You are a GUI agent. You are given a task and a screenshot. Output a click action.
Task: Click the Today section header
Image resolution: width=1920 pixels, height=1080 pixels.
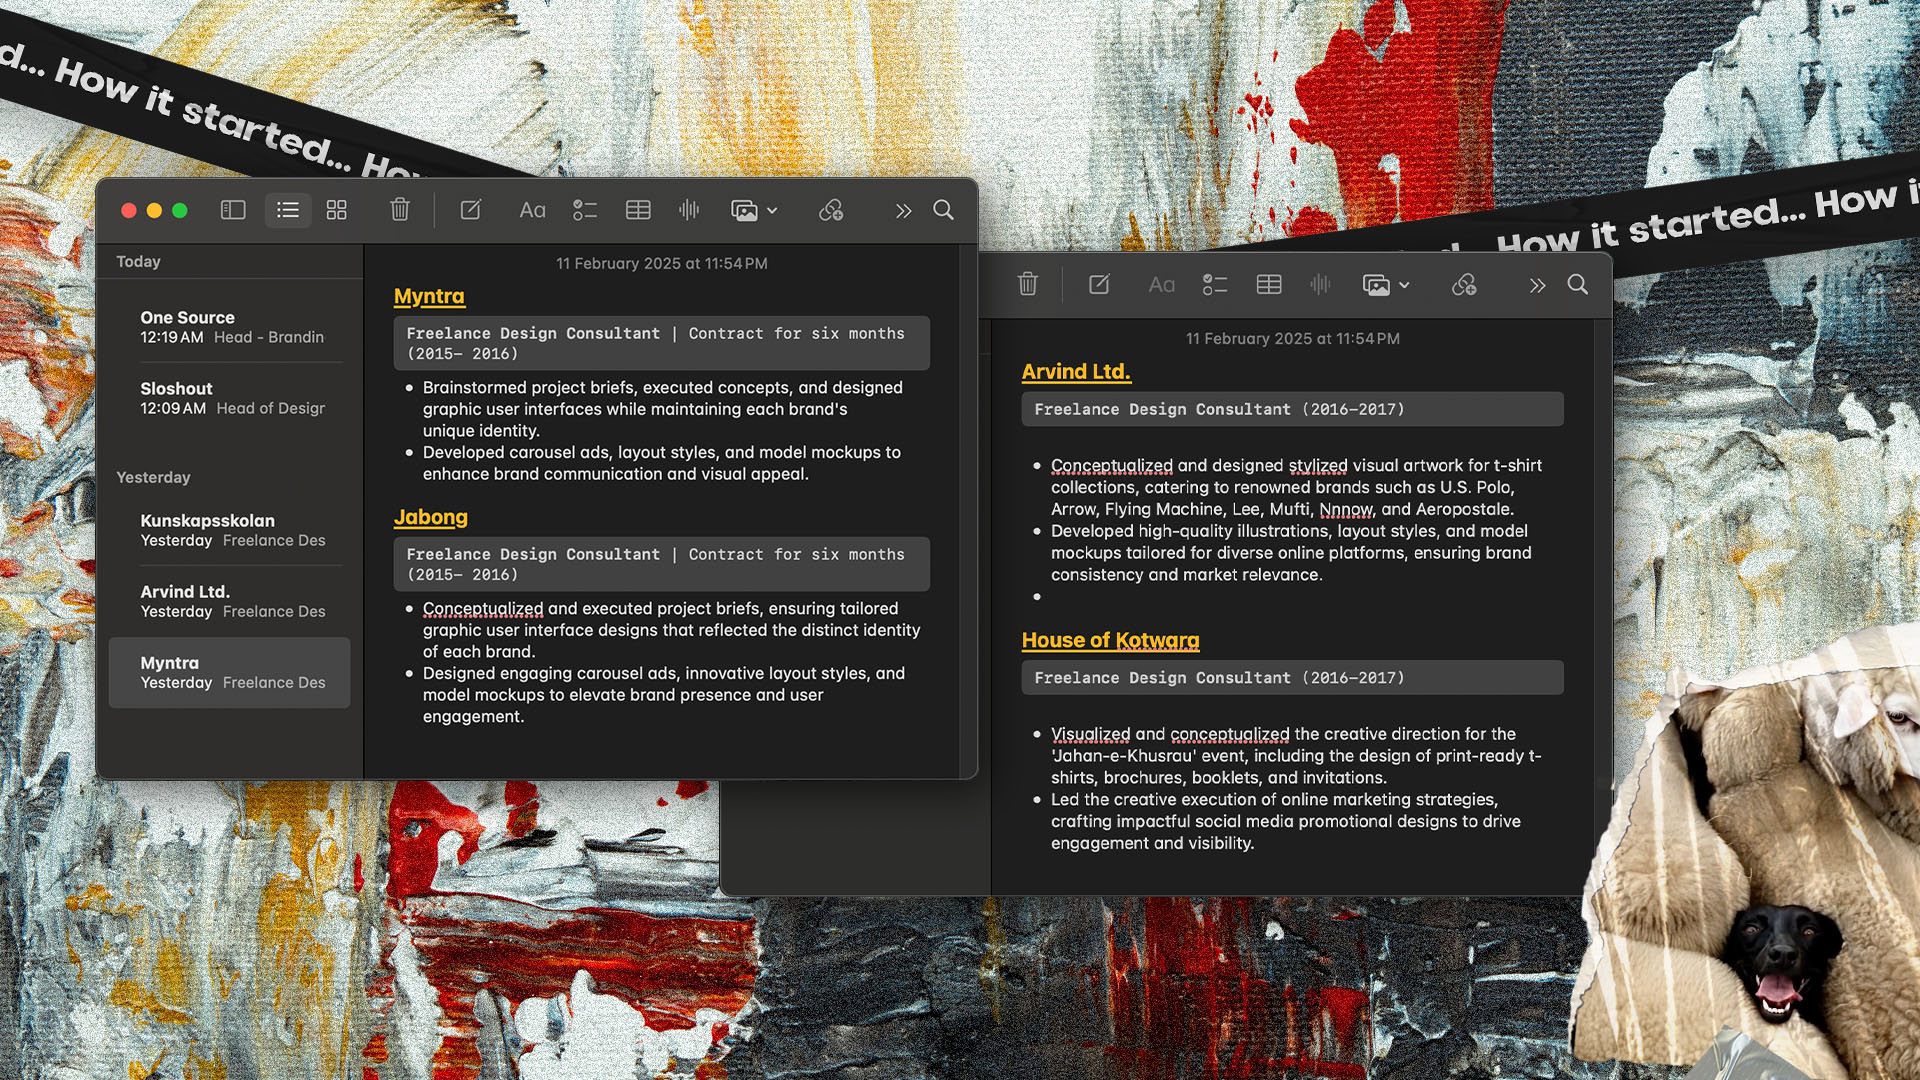click(x=138, y=261)
